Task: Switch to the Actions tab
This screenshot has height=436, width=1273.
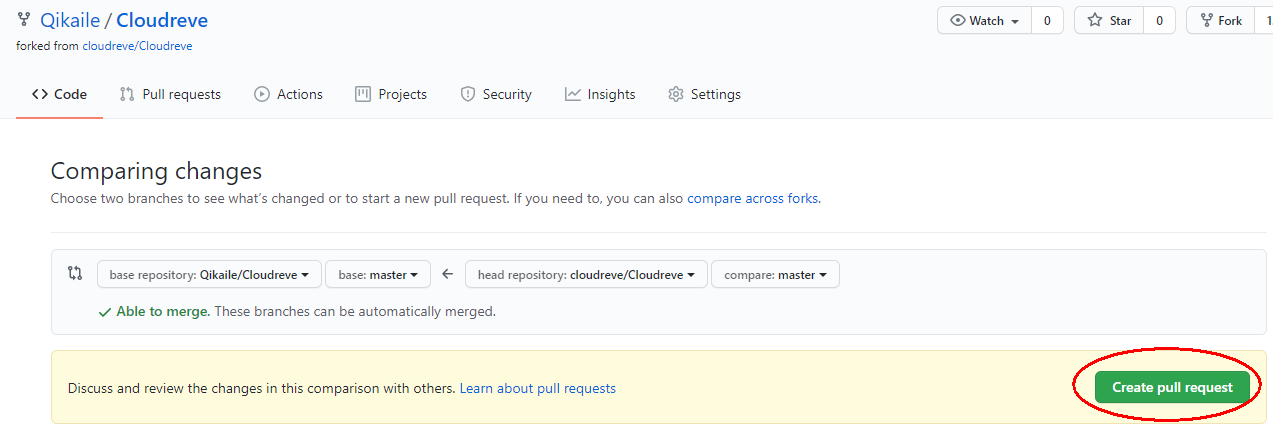Action: coord(288,94)
